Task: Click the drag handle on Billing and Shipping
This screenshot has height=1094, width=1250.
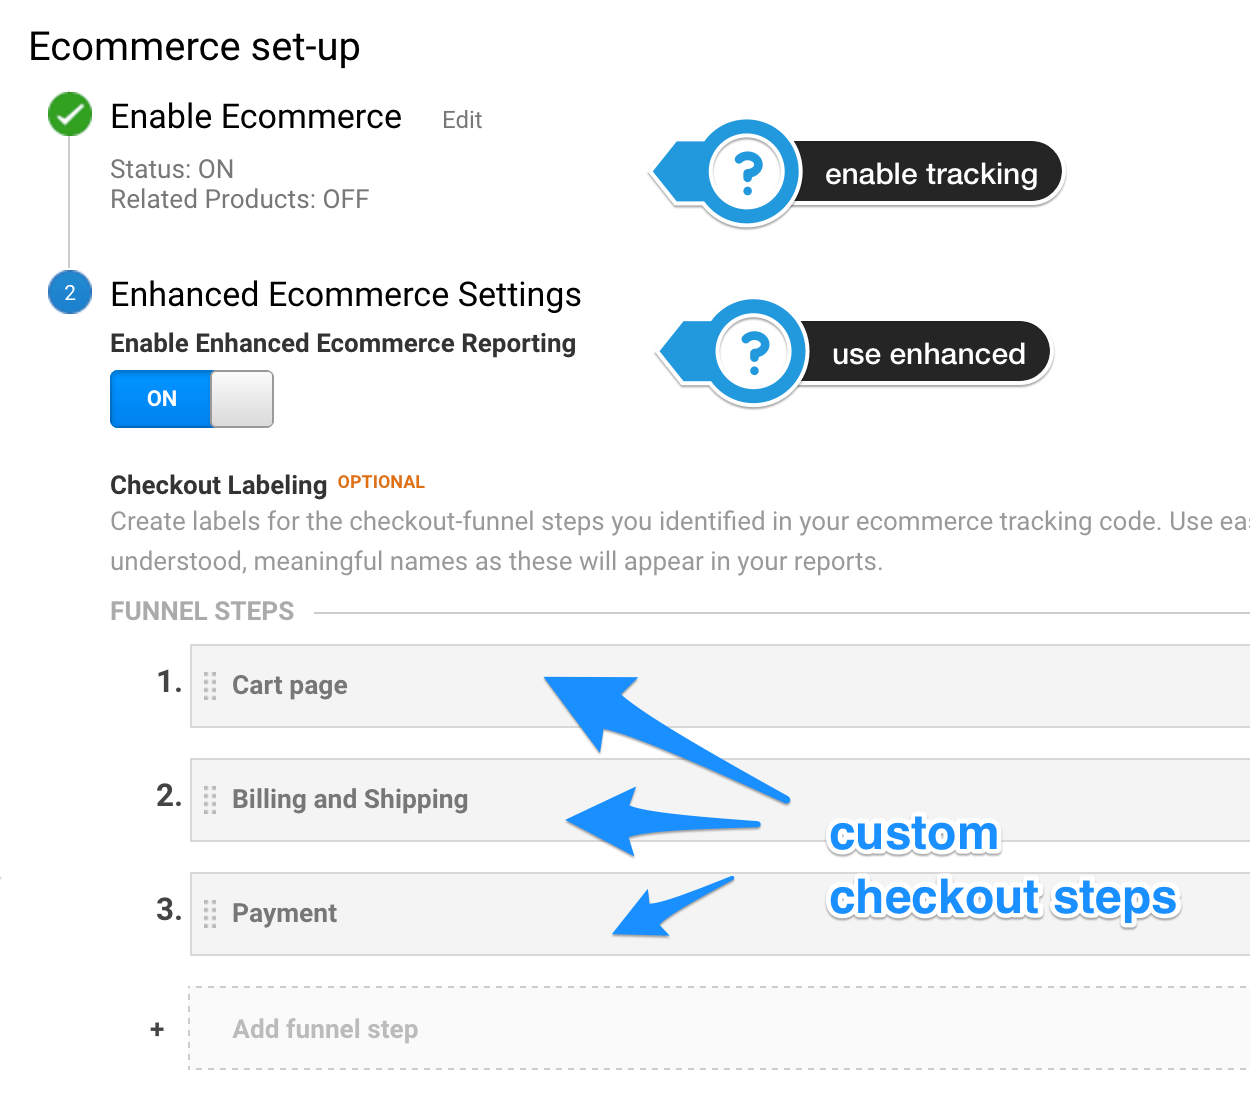Action: click(210, 800)
